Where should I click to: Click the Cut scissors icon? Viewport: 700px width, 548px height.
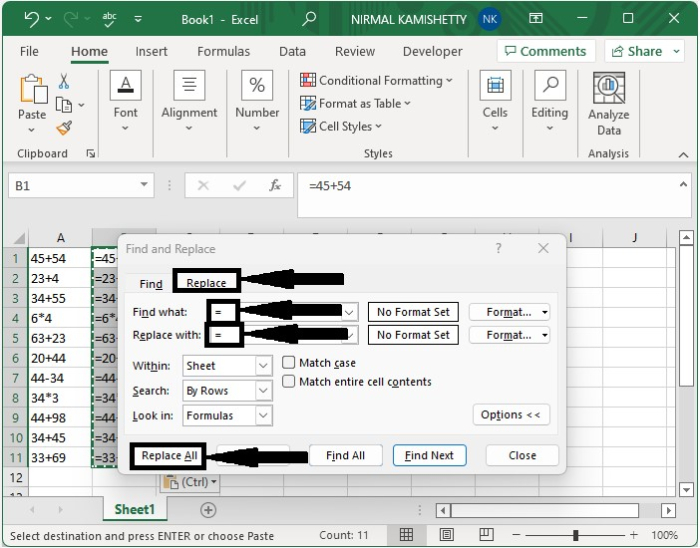(x=63, y=81)
